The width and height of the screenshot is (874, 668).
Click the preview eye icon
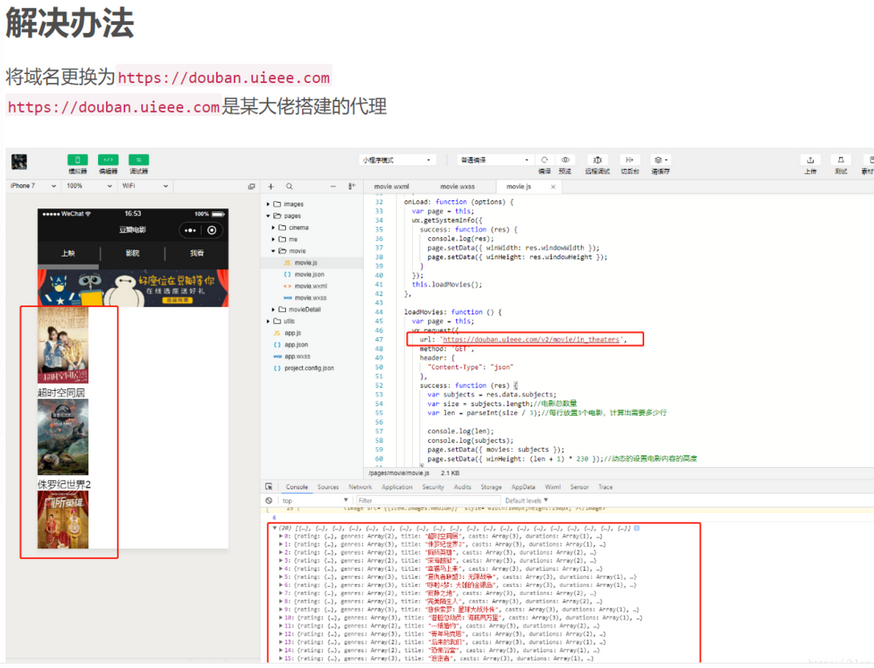tap(565, 159)
